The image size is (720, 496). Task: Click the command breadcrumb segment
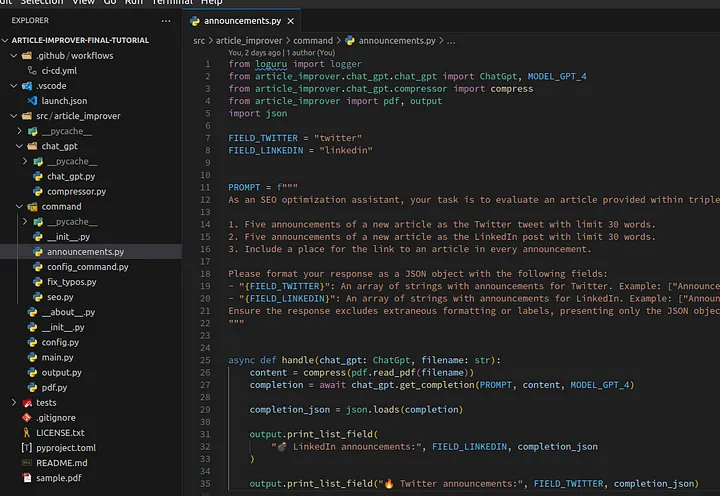[313, 41]
